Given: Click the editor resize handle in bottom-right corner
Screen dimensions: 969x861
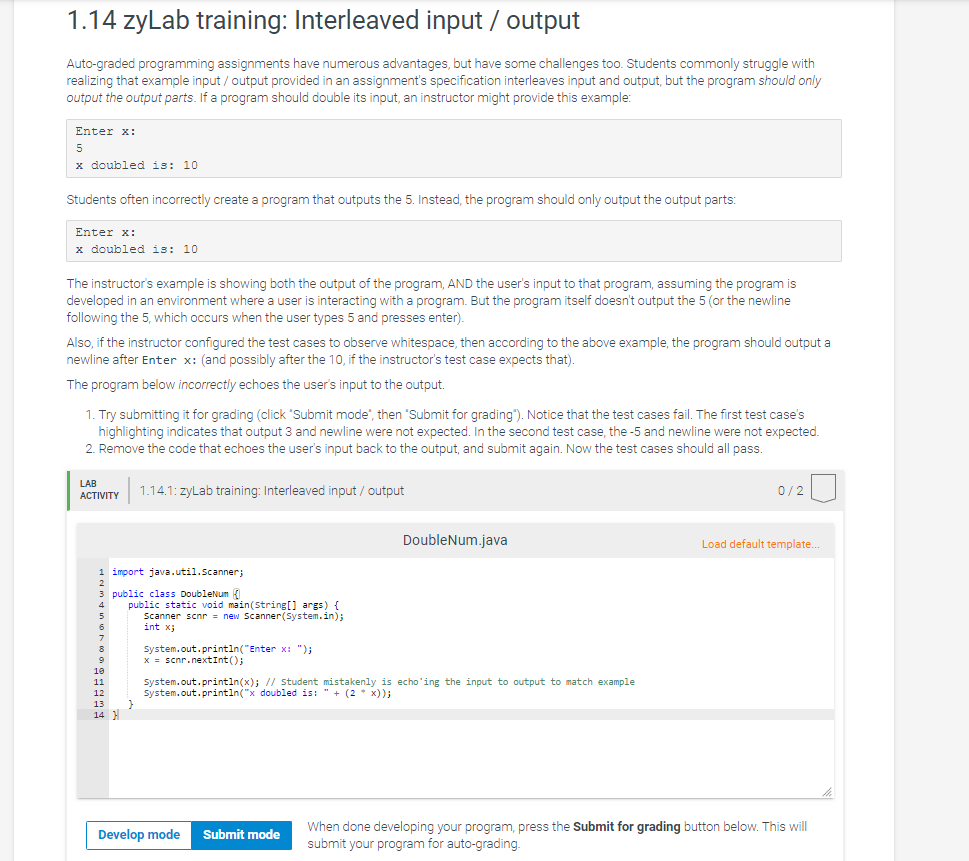Looking at the screenshot, I should click(828, 791).
